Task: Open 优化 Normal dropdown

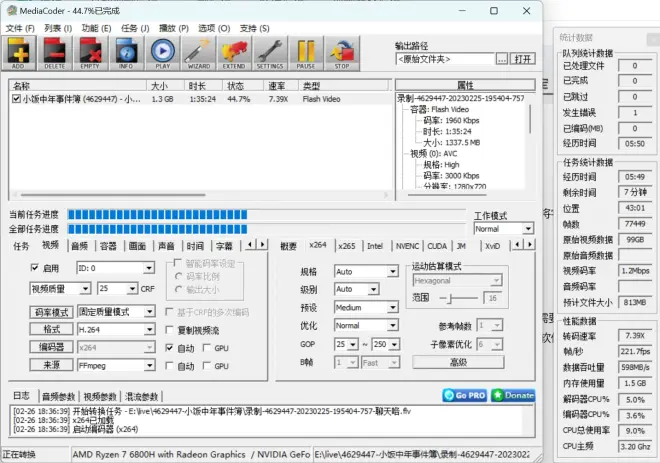Action: point(392,325)
